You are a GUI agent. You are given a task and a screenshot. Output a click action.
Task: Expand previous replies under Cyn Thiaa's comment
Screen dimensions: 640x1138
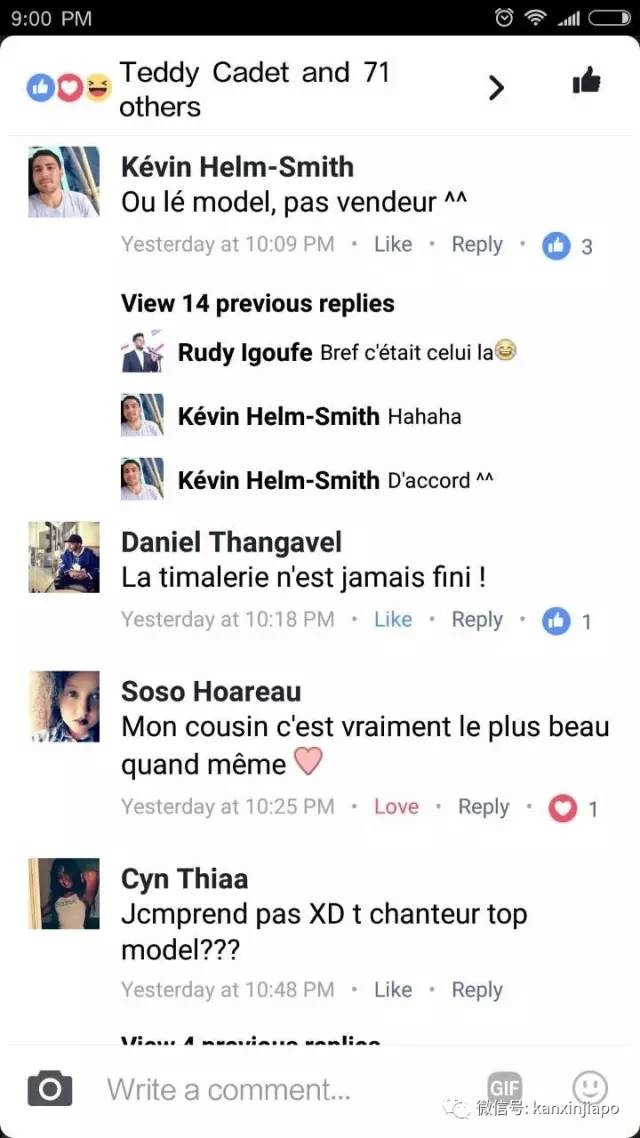pos(250,1042)
